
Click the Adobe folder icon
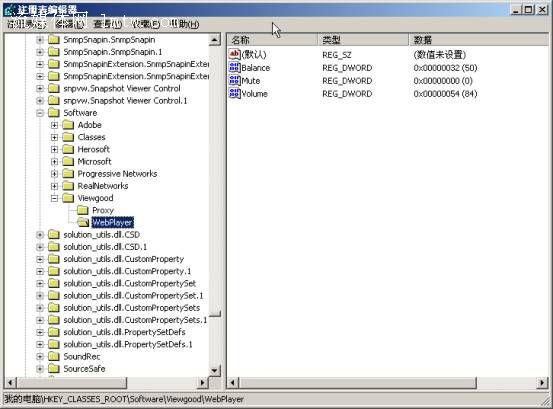(68, 125)
